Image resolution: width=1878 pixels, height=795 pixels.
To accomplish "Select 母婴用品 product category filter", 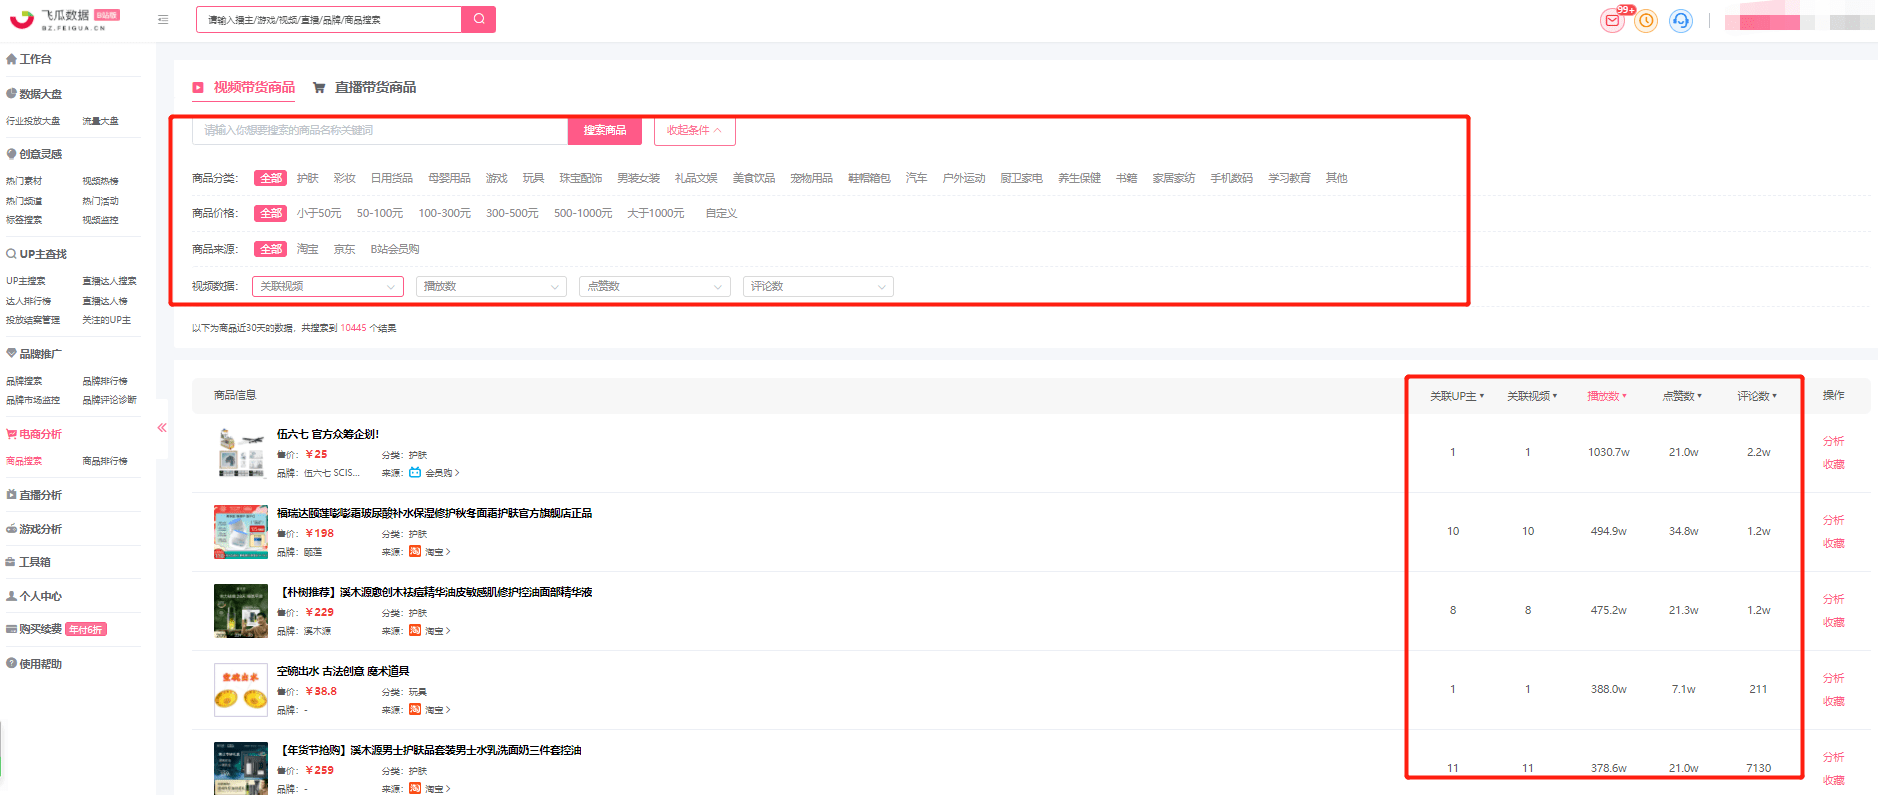I will [450, 178].
